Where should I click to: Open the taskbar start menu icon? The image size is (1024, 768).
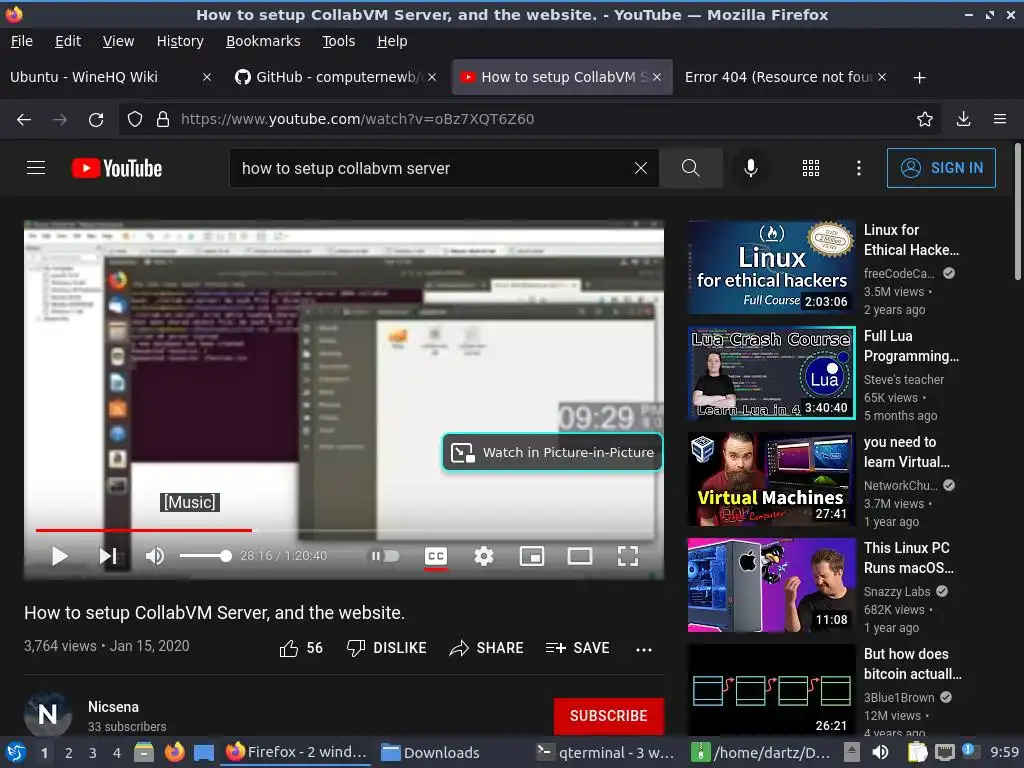point(16,753)
